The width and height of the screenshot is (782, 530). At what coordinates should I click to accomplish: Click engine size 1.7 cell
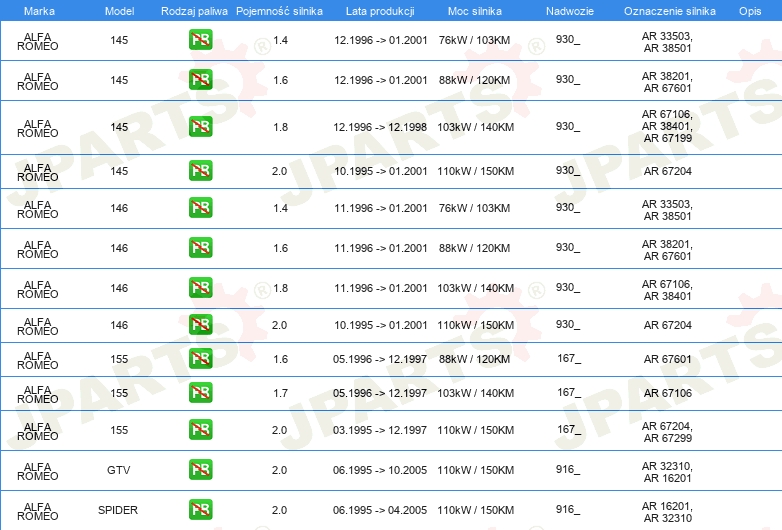pyautogui.click(x=280, y=393)
